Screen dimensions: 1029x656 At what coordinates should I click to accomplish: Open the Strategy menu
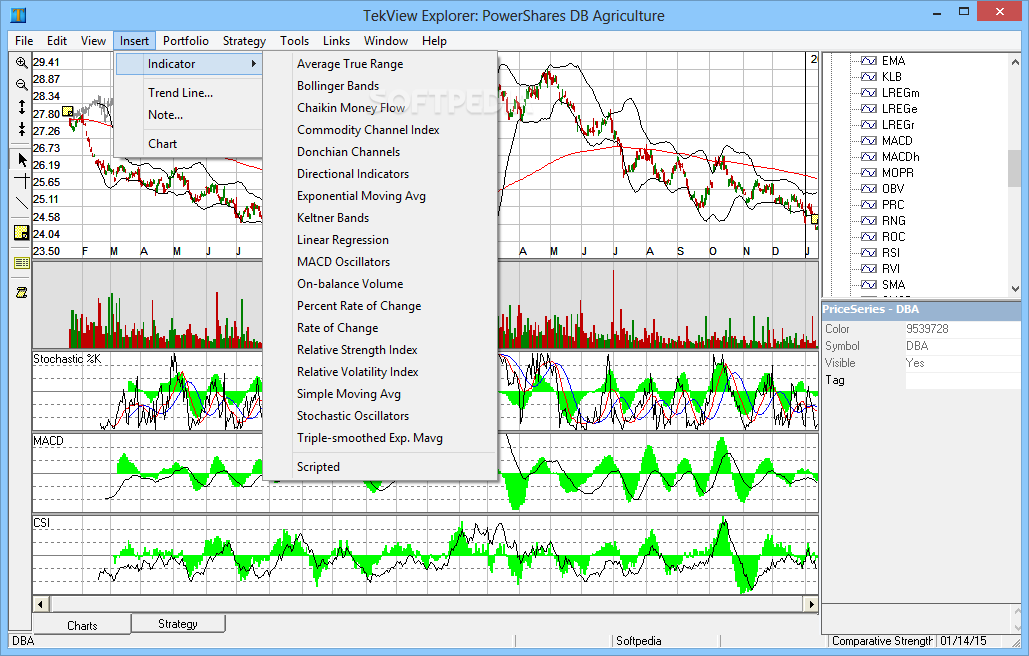tap(244, 41)
